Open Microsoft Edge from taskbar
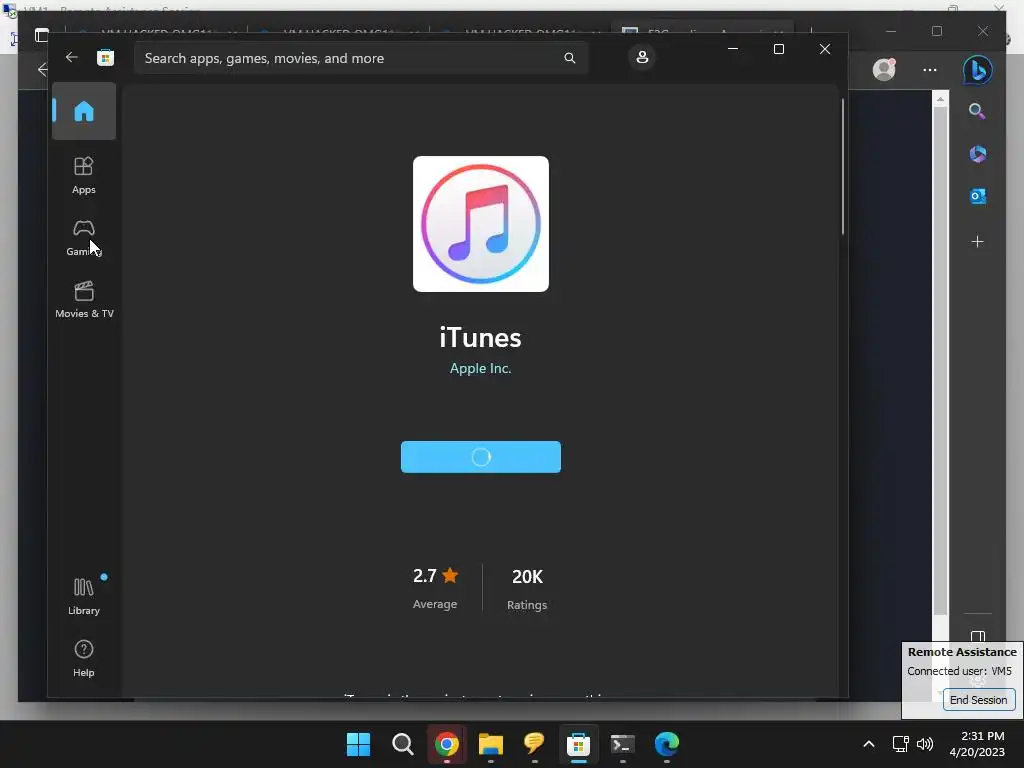This screenshot has height=768, width=1024. (x=667, y=744)
